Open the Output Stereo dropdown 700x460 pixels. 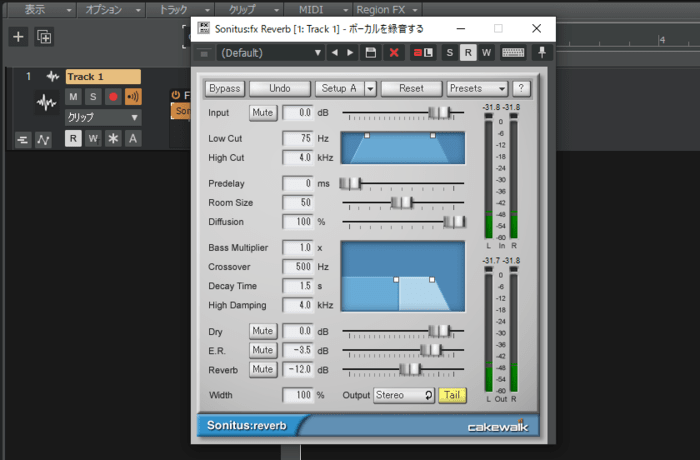tap(404, 395)
